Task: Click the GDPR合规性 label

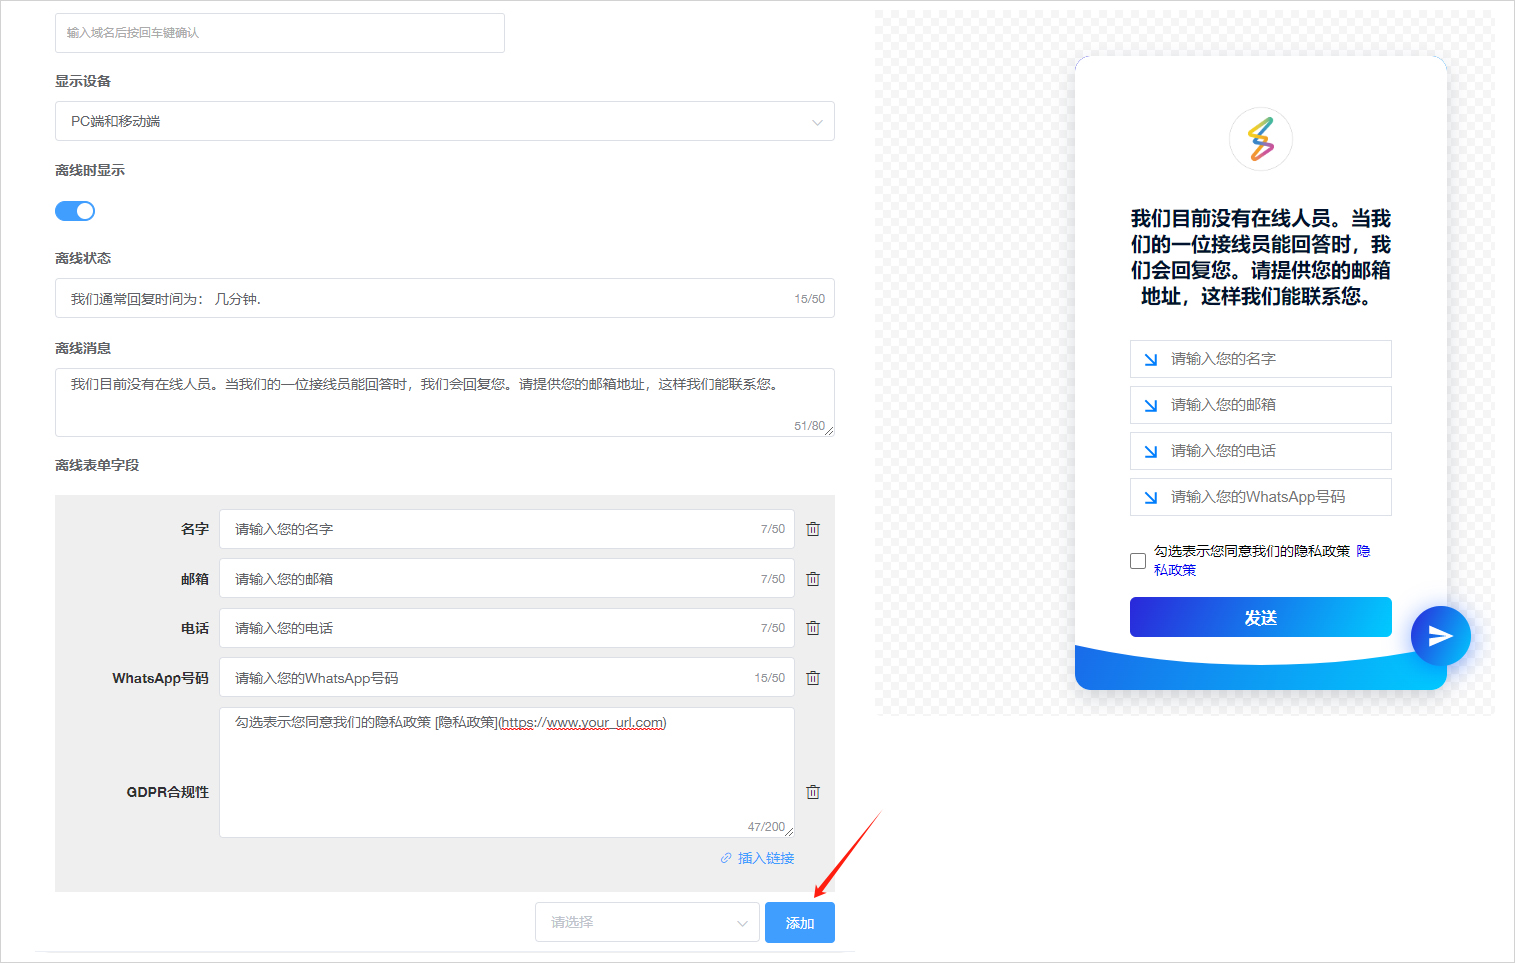Action: (168, 792)
